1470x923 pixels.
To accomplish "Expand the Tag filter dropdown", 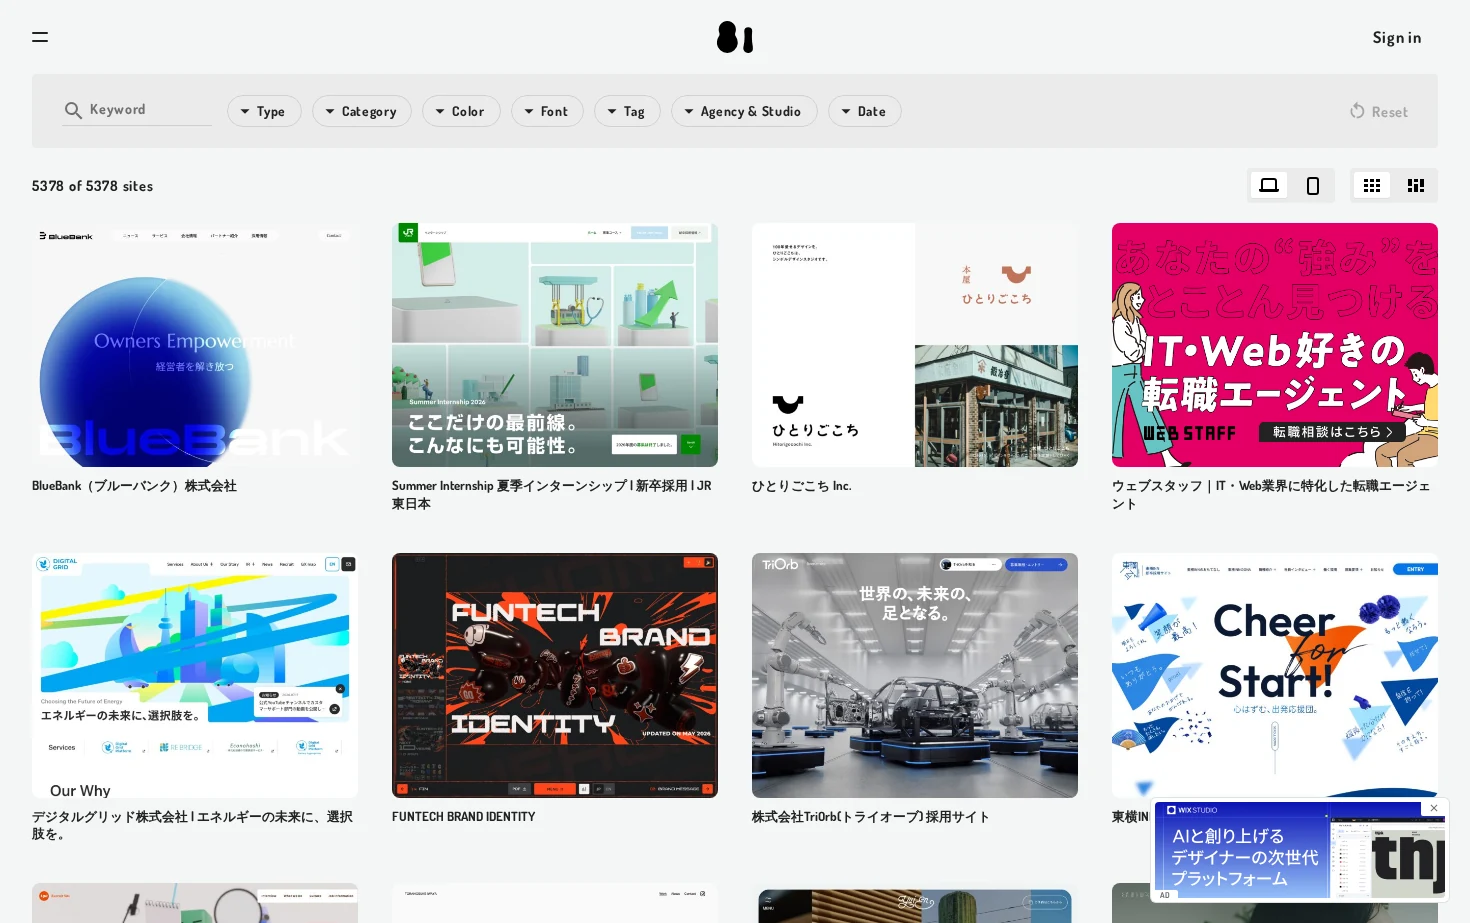I will pyautogui.click(x=627, y=111).
